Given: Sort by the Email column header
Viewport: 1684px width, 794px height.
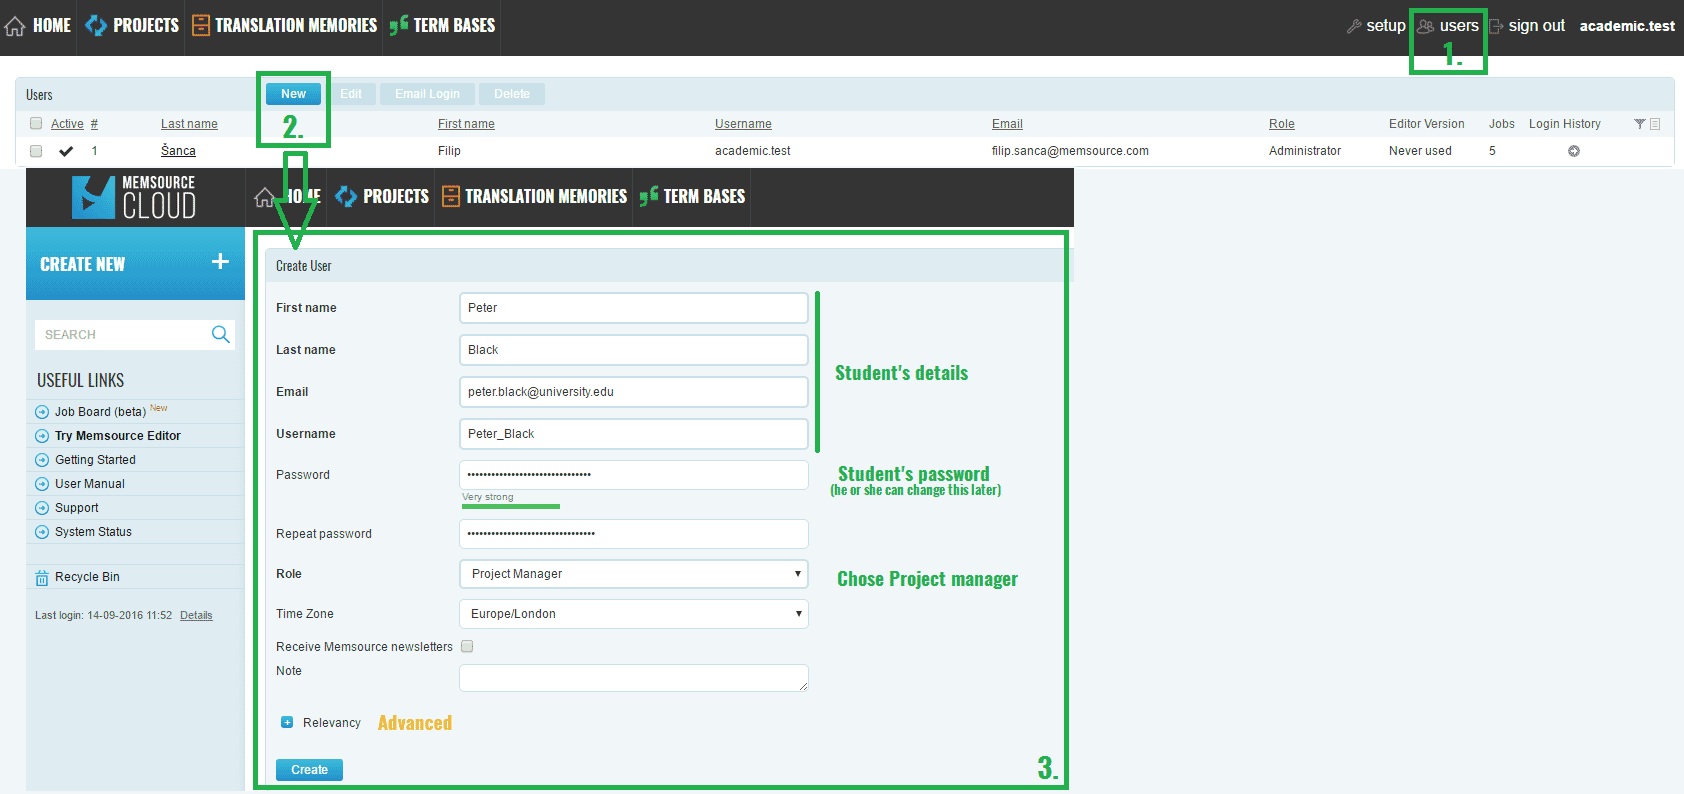Looking at the screenshot, I should [1007, 124].
